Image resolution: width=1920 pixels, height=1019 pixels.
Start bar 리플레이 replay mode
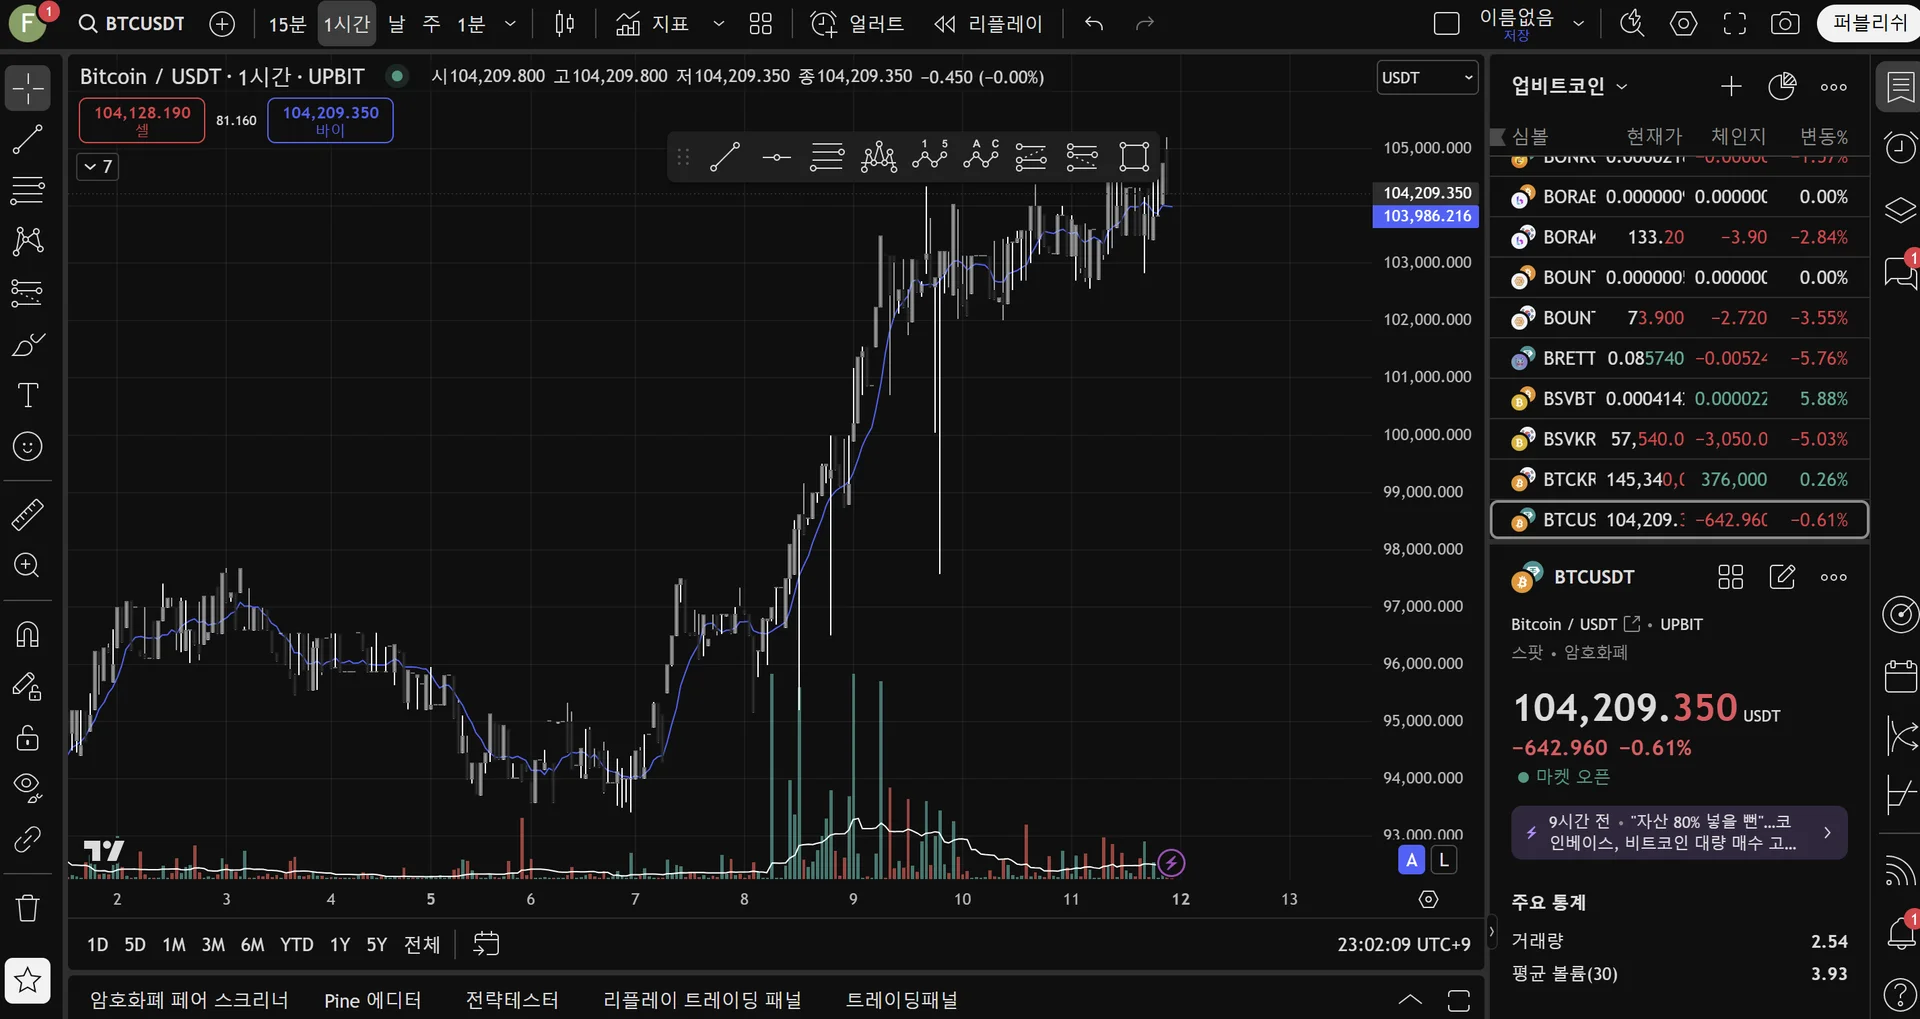point(988,23)
